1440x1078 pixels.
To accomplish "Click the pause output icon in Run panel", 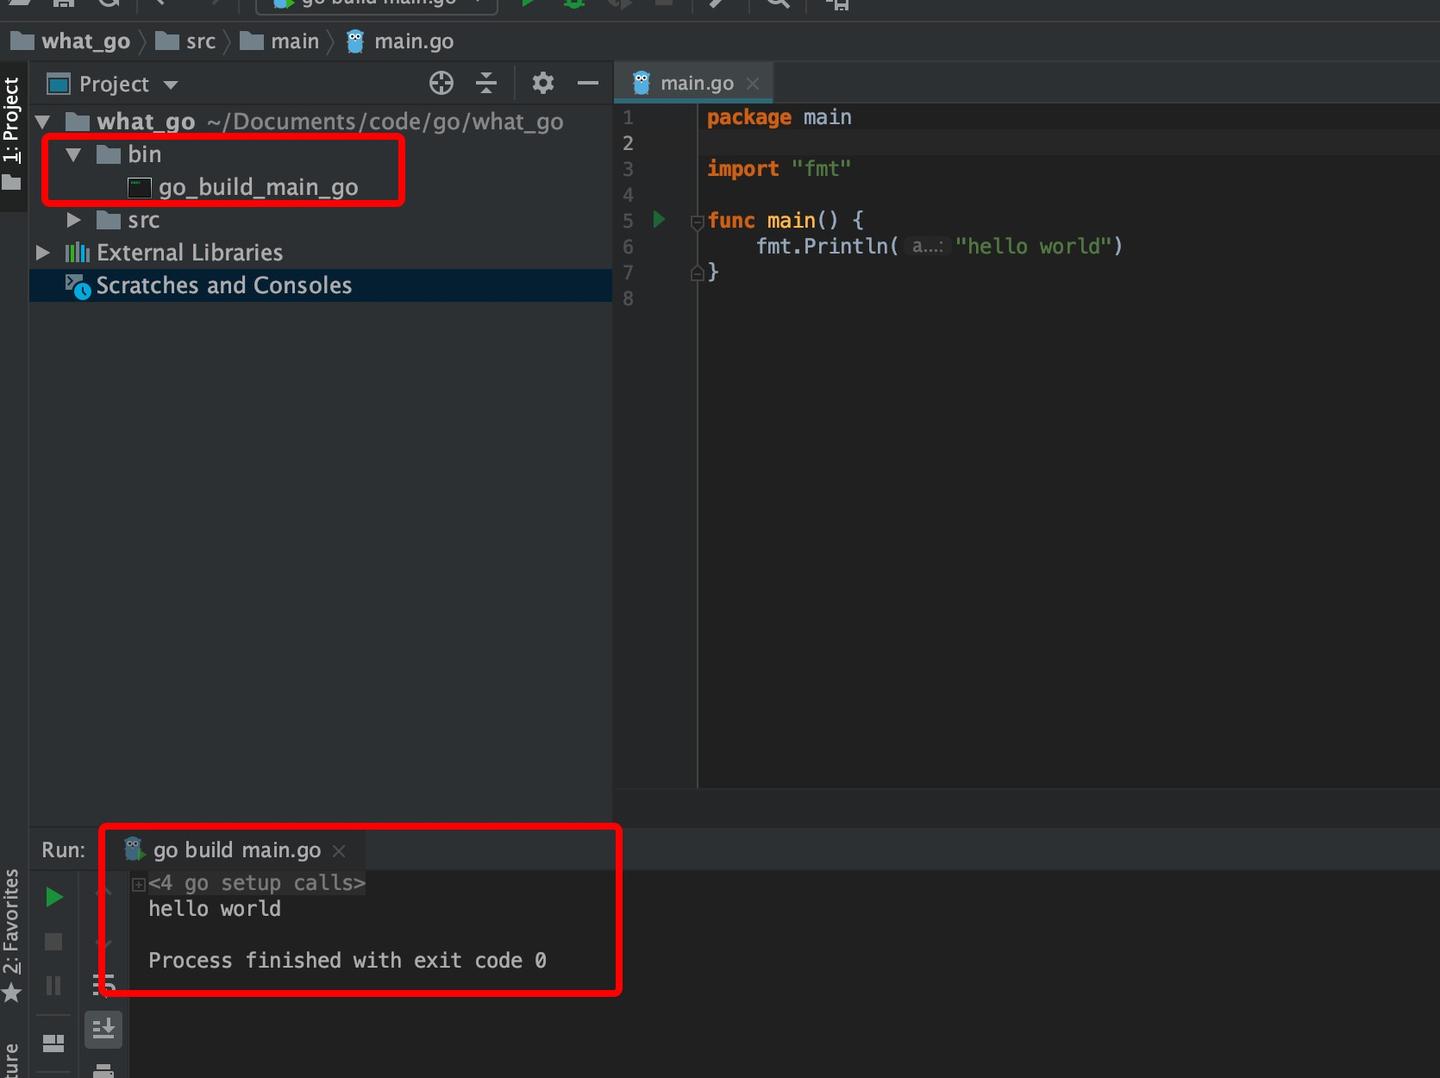I will [x=54, y=986].
